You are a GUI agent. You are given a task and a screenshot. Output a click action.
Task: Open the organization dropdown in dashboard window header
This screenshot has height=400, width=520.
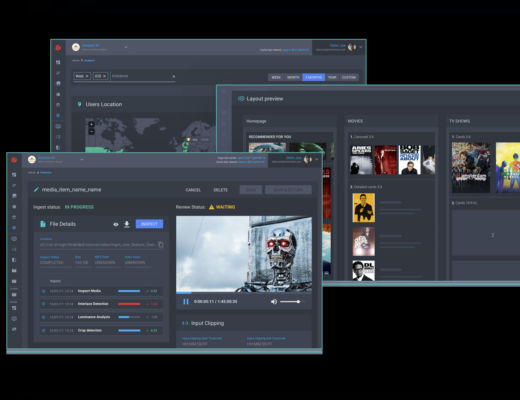[126, 47]
